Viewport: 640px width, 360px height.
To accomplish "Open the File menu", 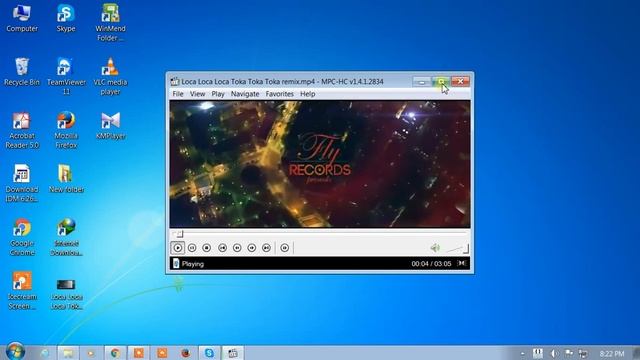I will point(178,94).
